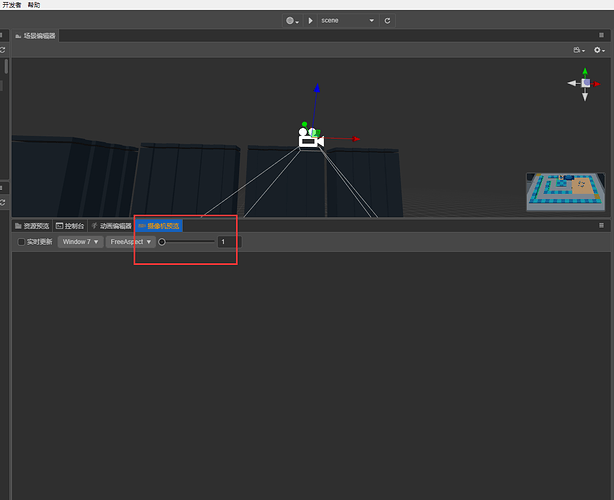This screenshot has width=614, height=500.
Task: Switch to the 摄像机预览 tab
Action: tap(159, 226)
